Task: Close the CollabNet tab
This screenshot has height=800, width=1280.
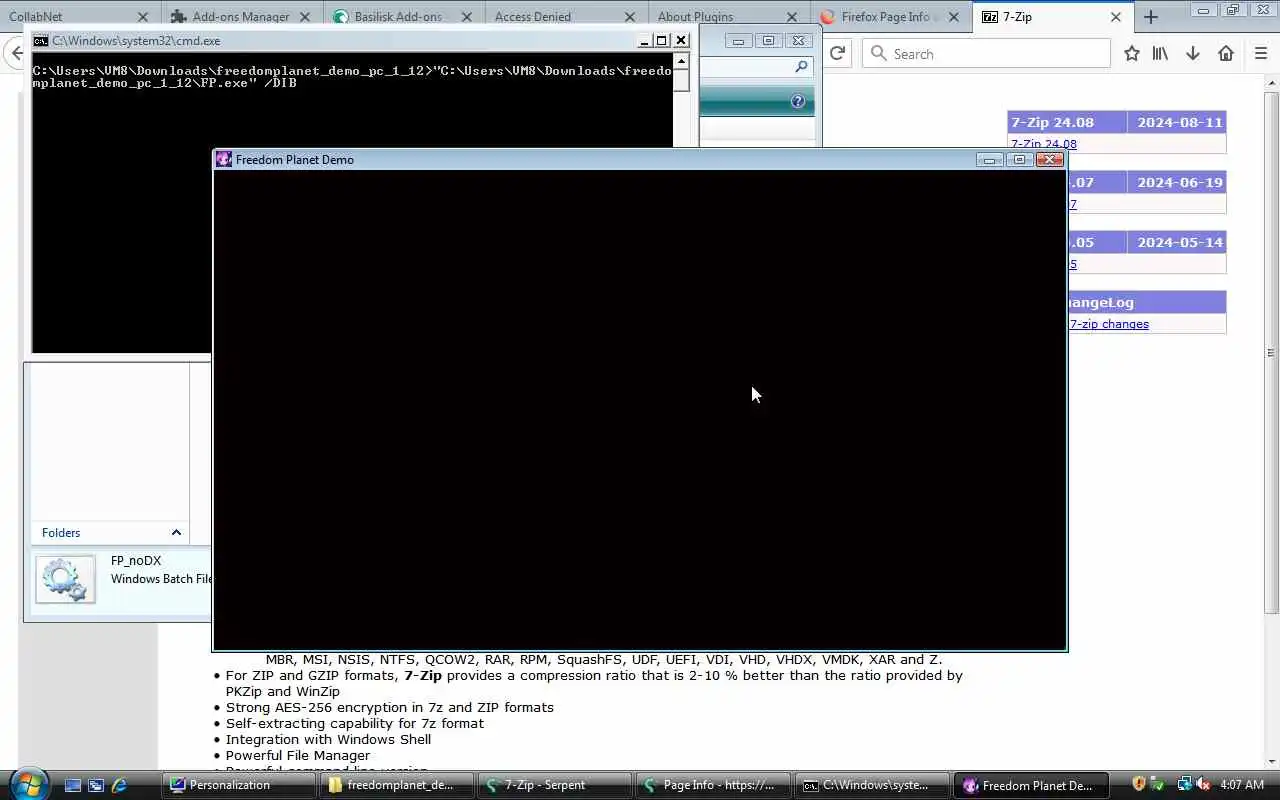Action: click(142, 17)
